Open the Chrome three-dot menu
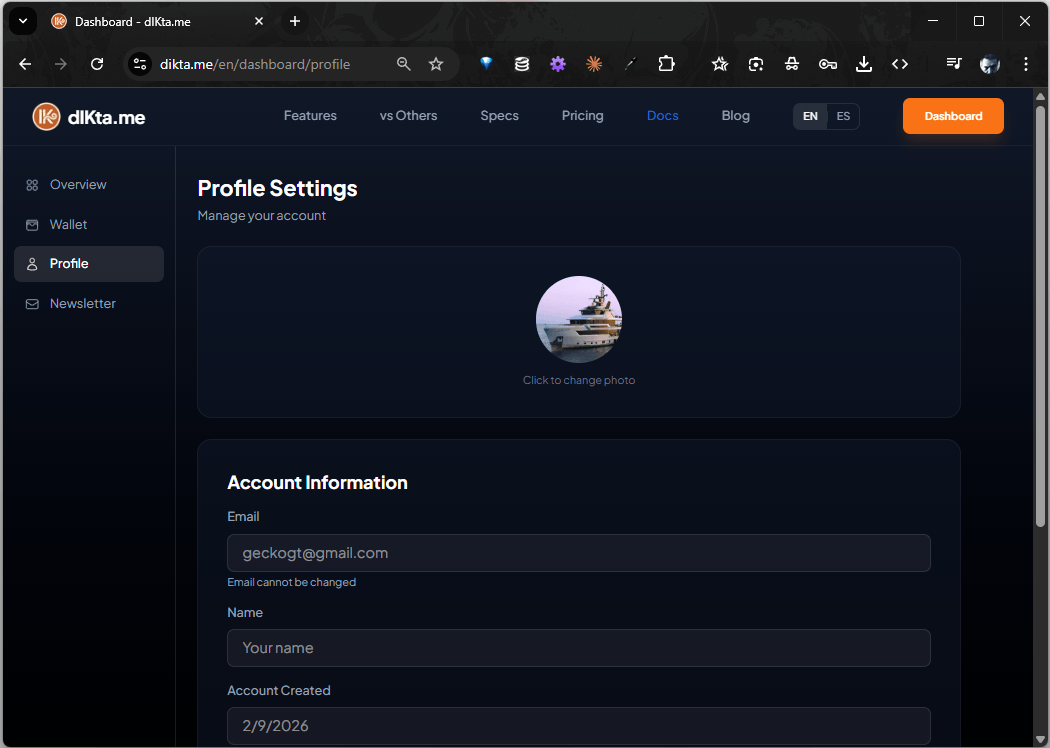 1026,63
